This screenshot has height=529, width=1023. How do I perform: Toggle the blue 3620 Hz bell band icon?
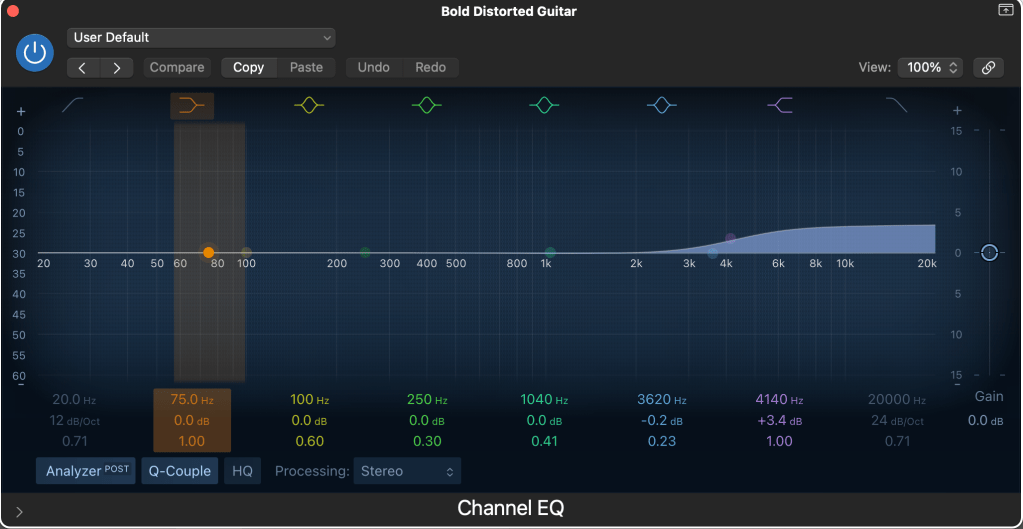(x=662, y=105)
